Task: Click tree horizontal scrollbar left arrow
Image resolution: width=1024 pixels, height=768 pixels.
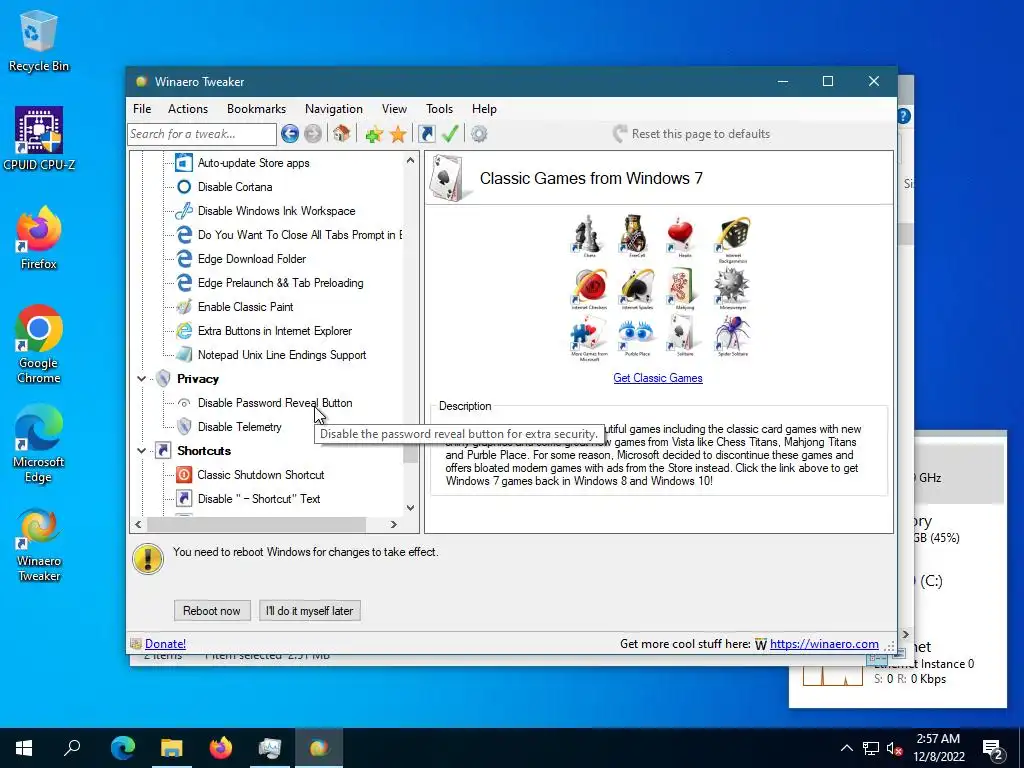Action: 138,524
